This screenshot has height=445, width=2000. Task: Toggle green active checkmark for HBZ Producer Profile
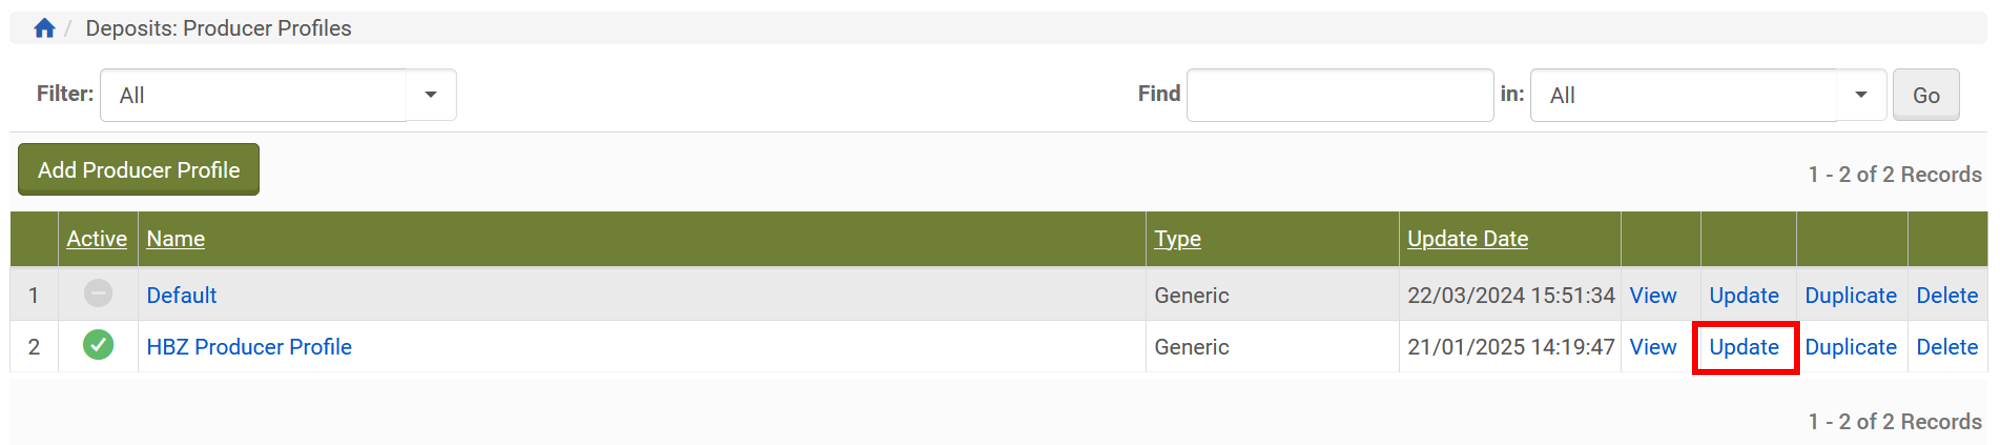click(98, 346)
